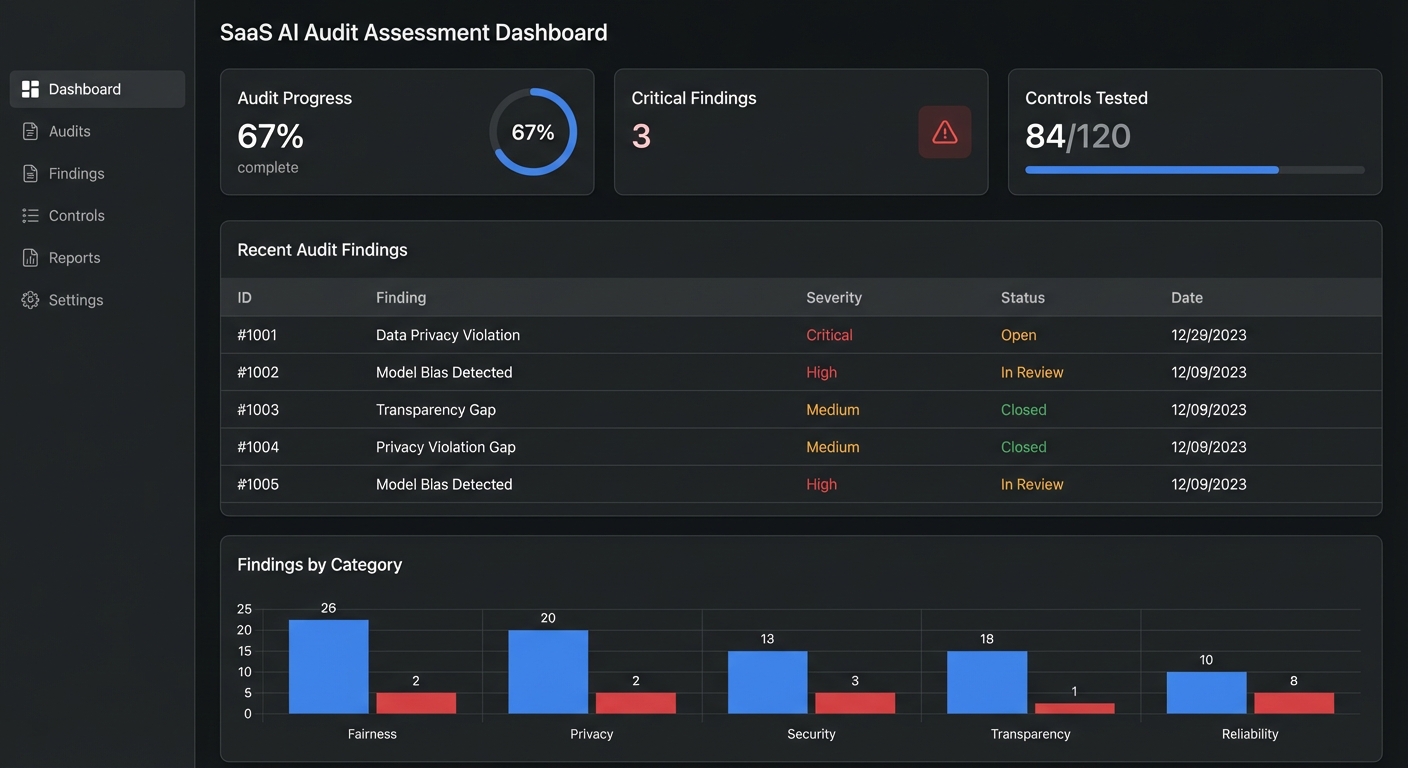The image size is (1408, 768).
Task: Click In Review status for finding #1002
Action: tap(1032, 371)
